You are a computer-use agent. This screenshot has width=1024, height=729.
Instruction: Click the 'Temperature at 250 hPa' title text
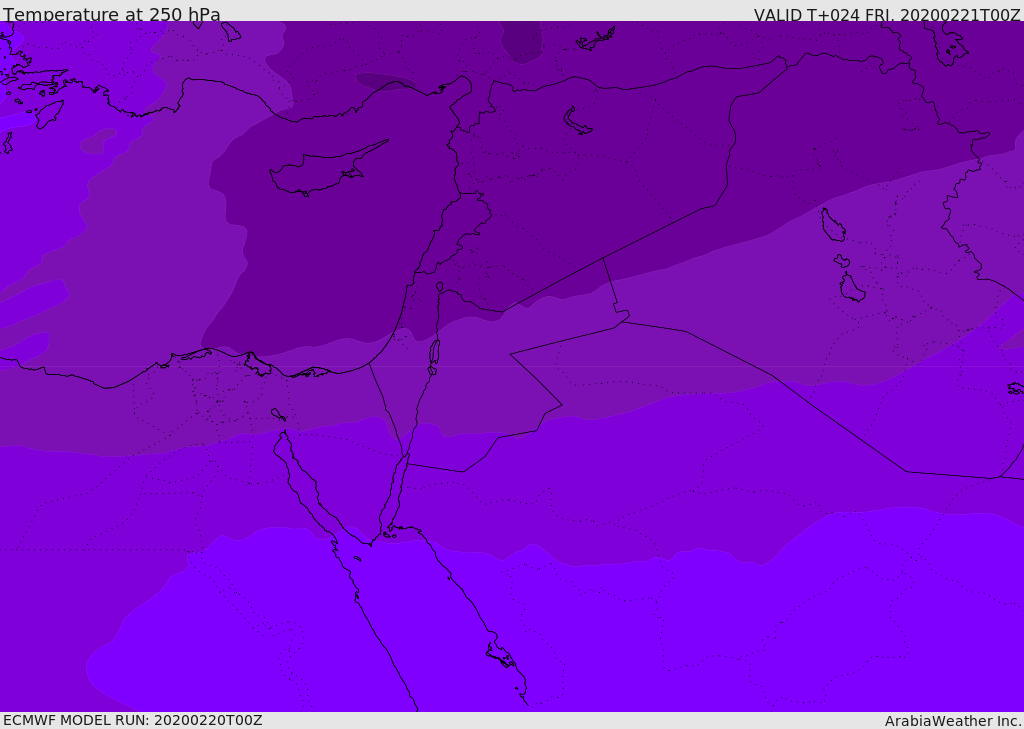[112, 14]
